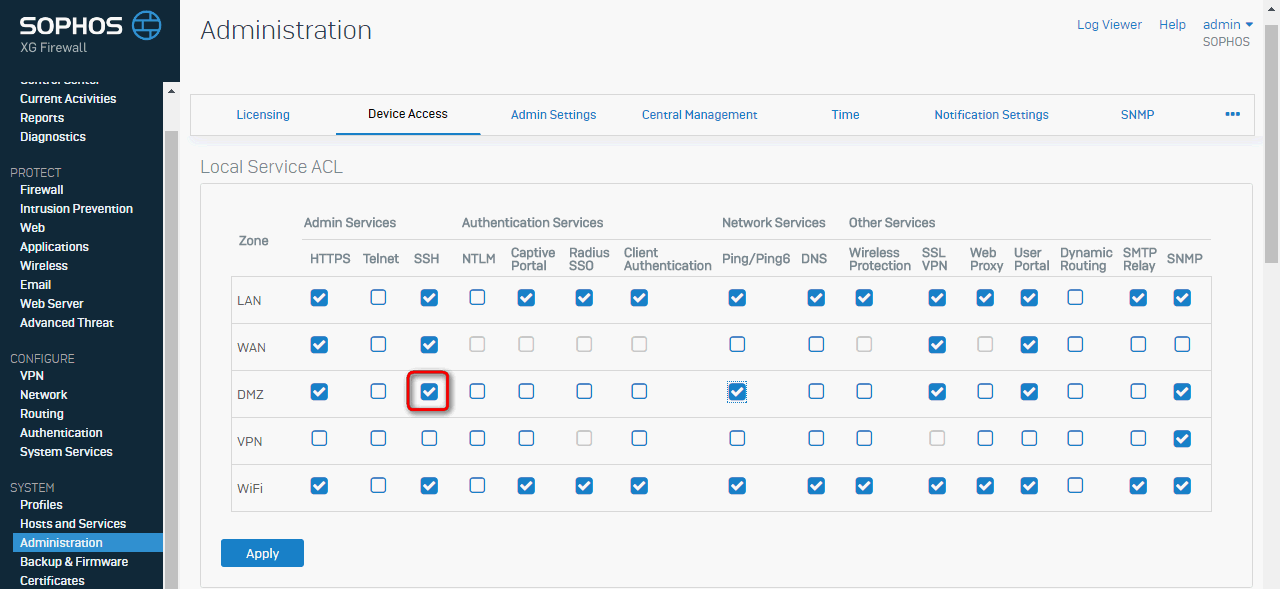
Task: Go to the SNMP tab
Action: pyautogui.click(x=1137, y=115)
